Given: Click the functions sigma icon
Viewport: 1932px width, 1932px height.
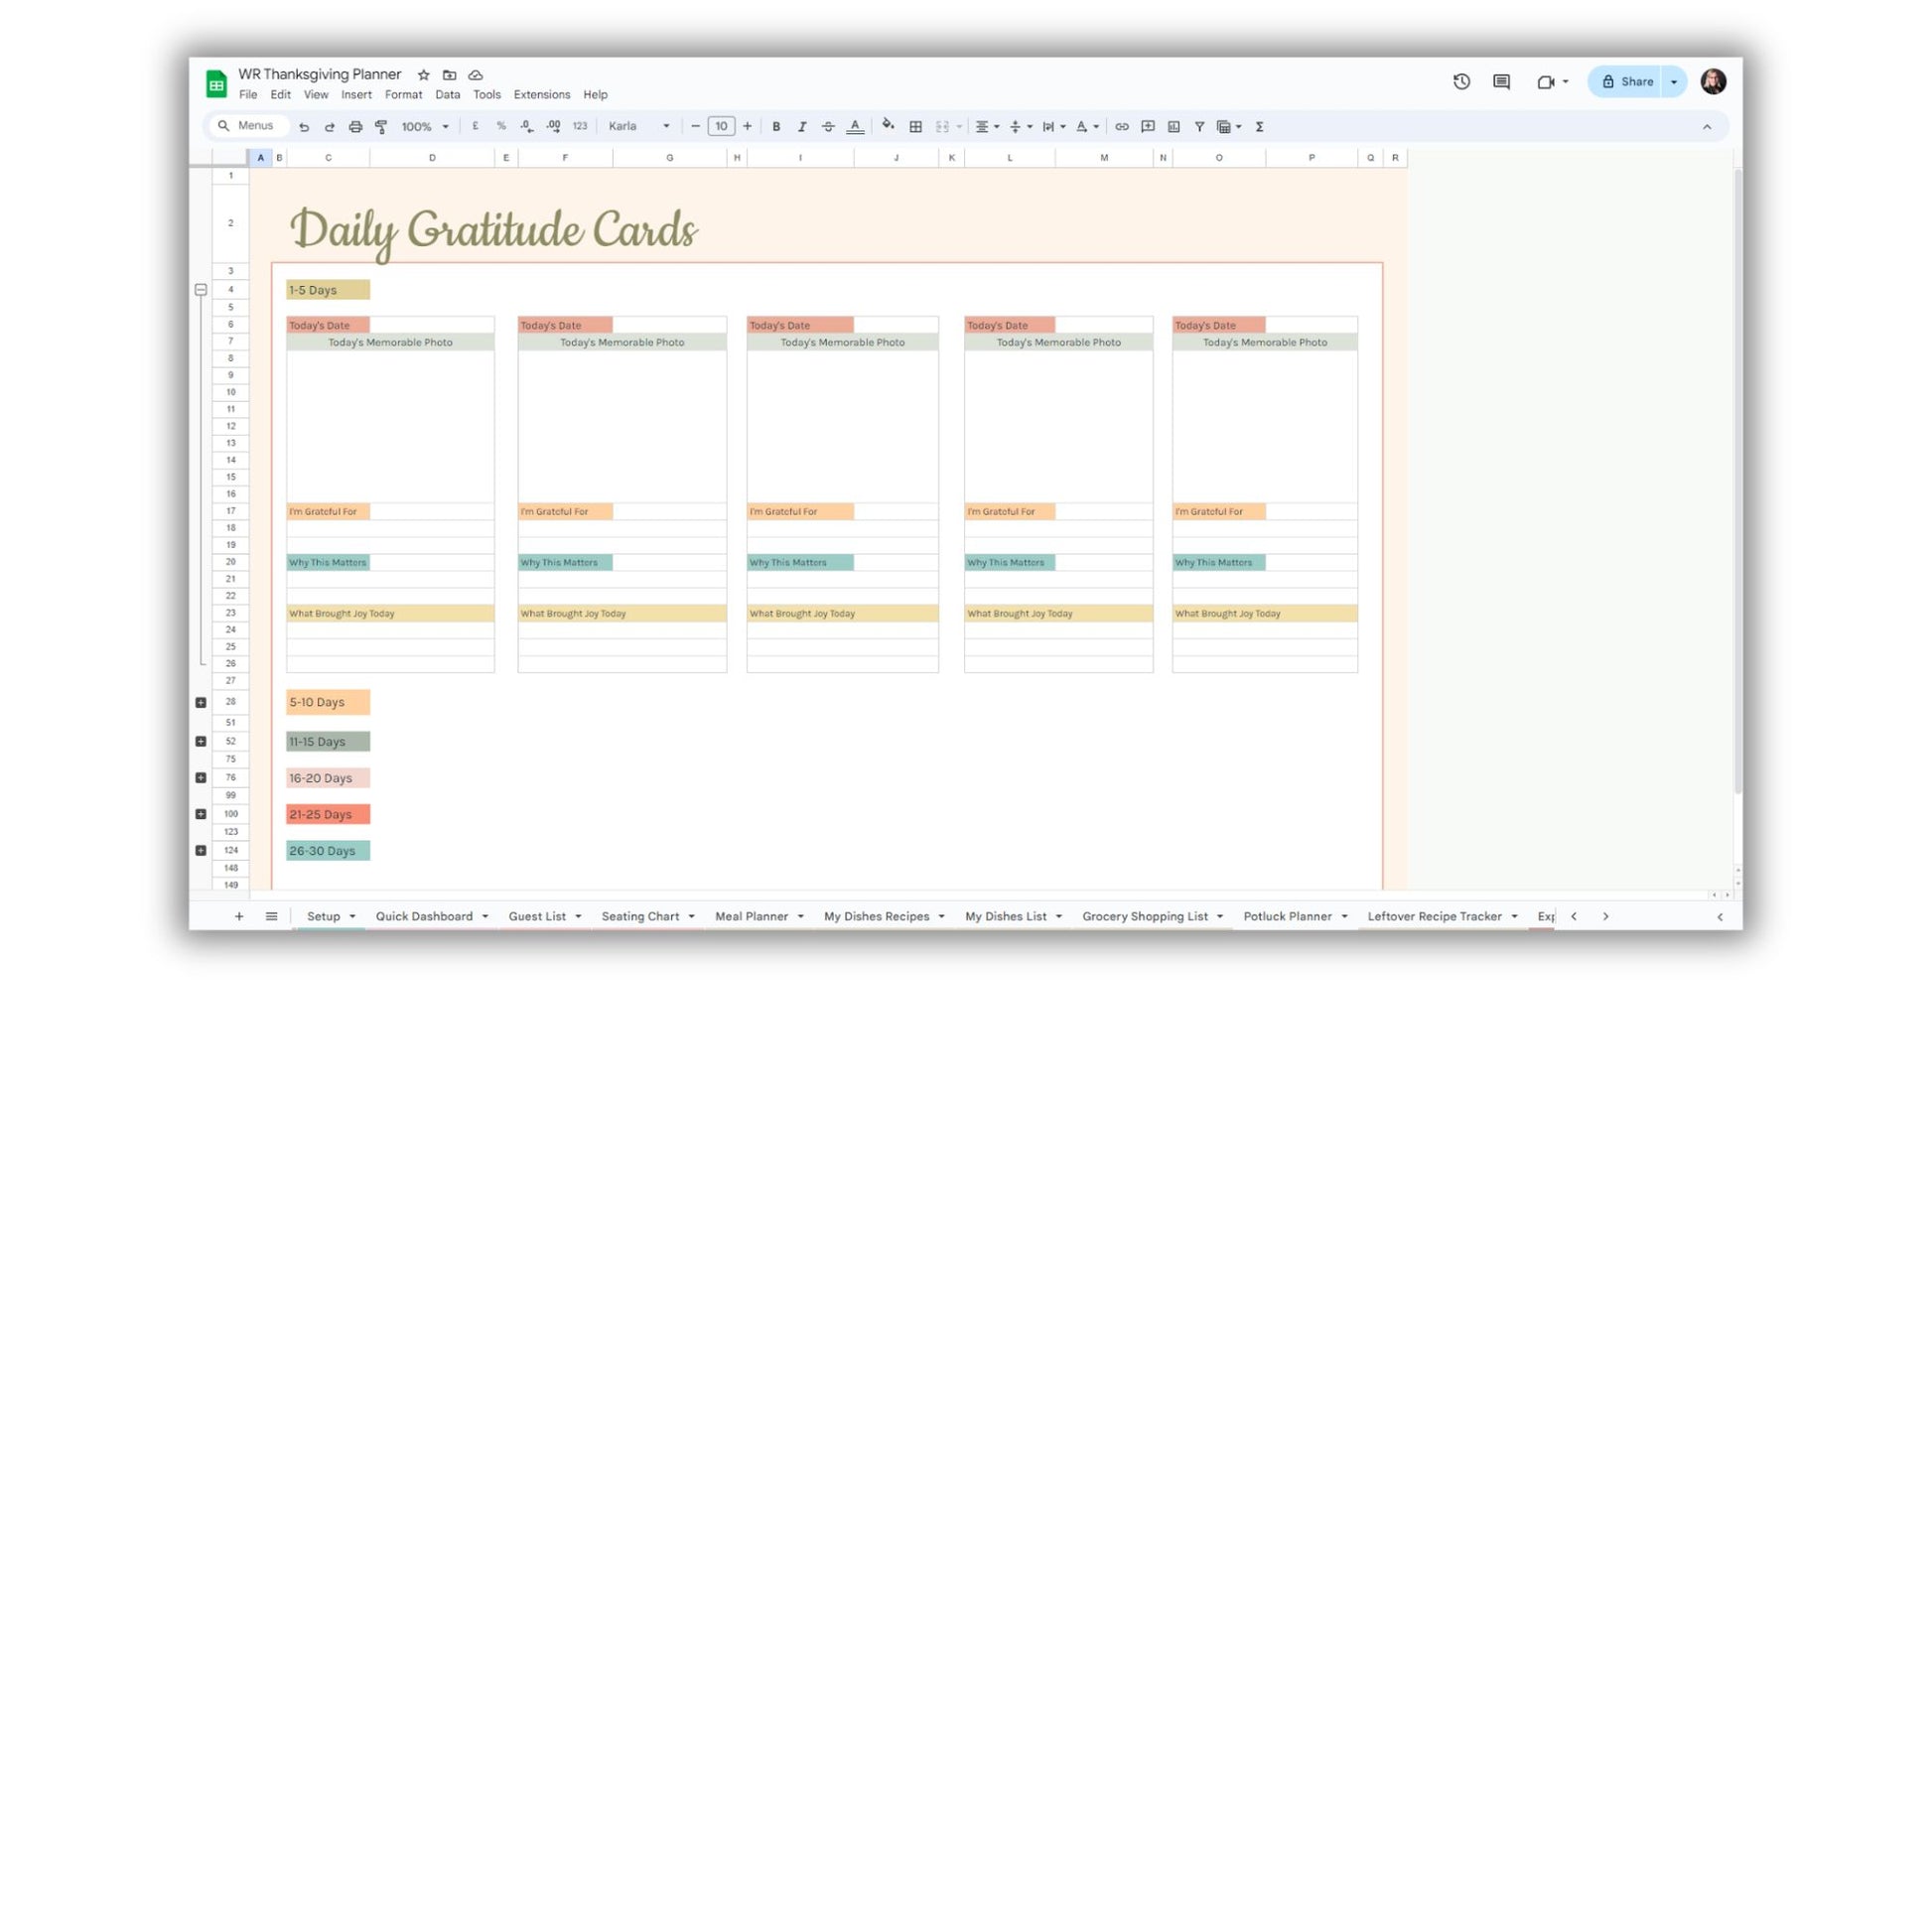Looking at the screenshot, I should [x=1260, y=127].
